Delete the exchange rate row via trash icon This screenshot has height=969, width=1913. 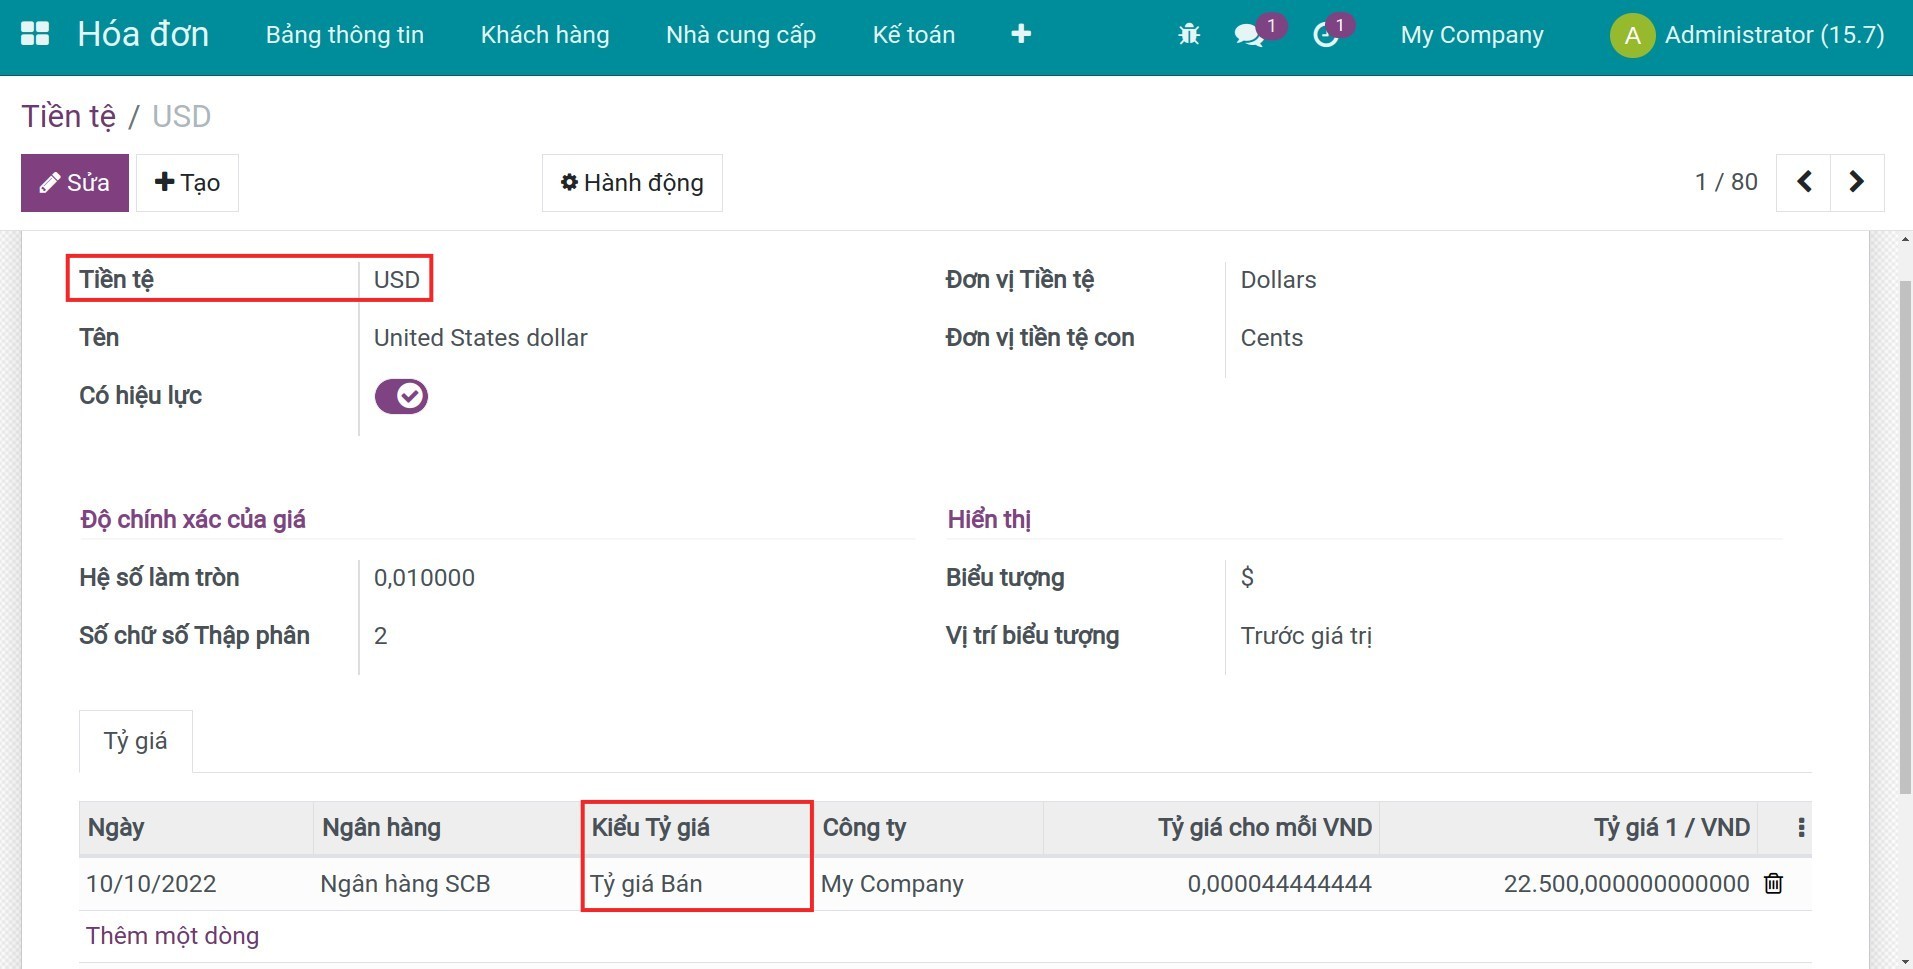tap(1773, 883)
